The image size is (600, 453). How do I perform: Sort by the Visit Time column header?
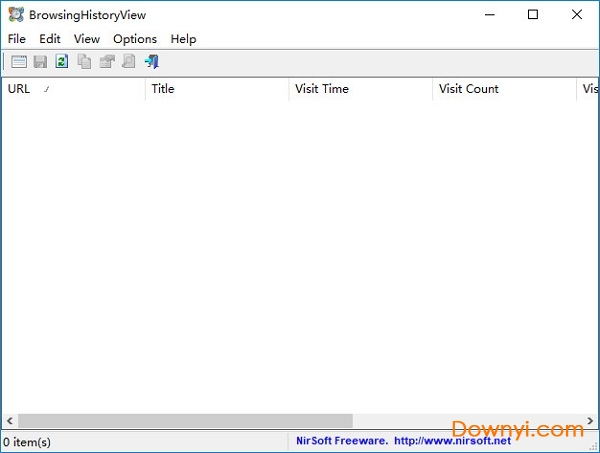pos(361,89)
